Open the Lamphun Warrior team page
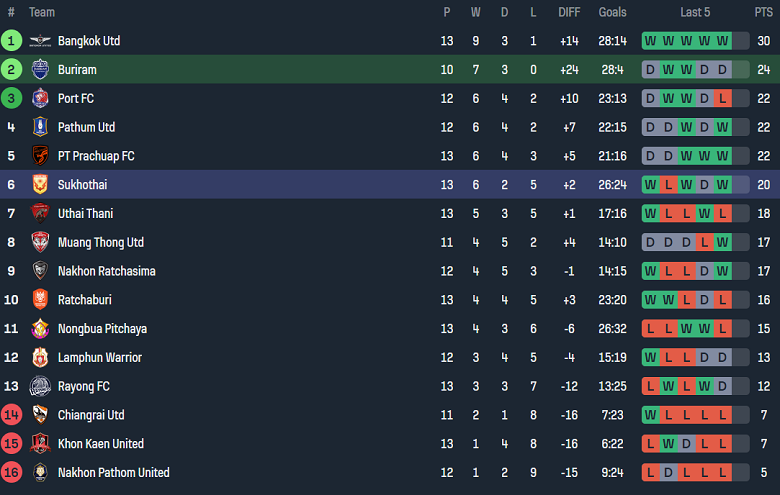 (x=99, y=358)
